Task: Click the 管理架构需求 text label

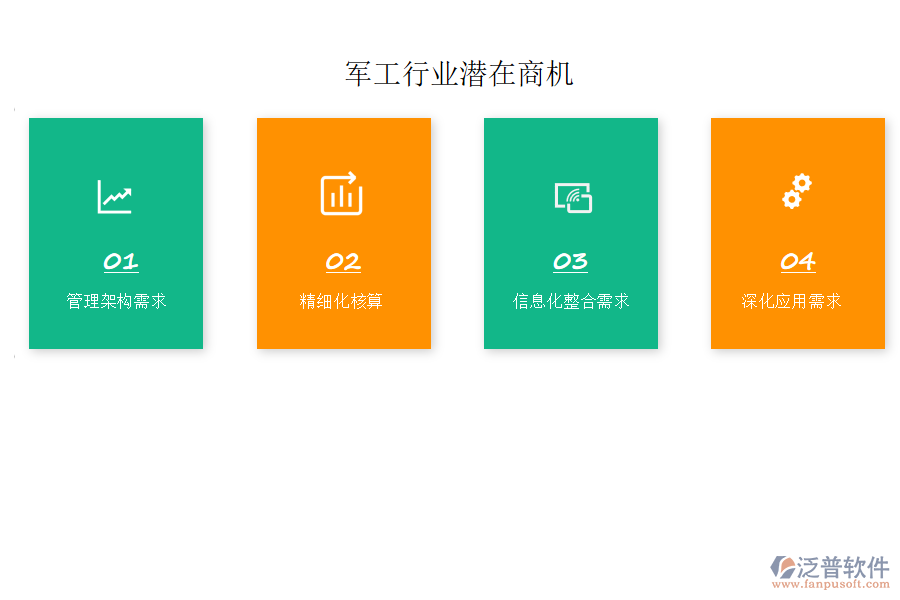Action: tap(115, 298)
